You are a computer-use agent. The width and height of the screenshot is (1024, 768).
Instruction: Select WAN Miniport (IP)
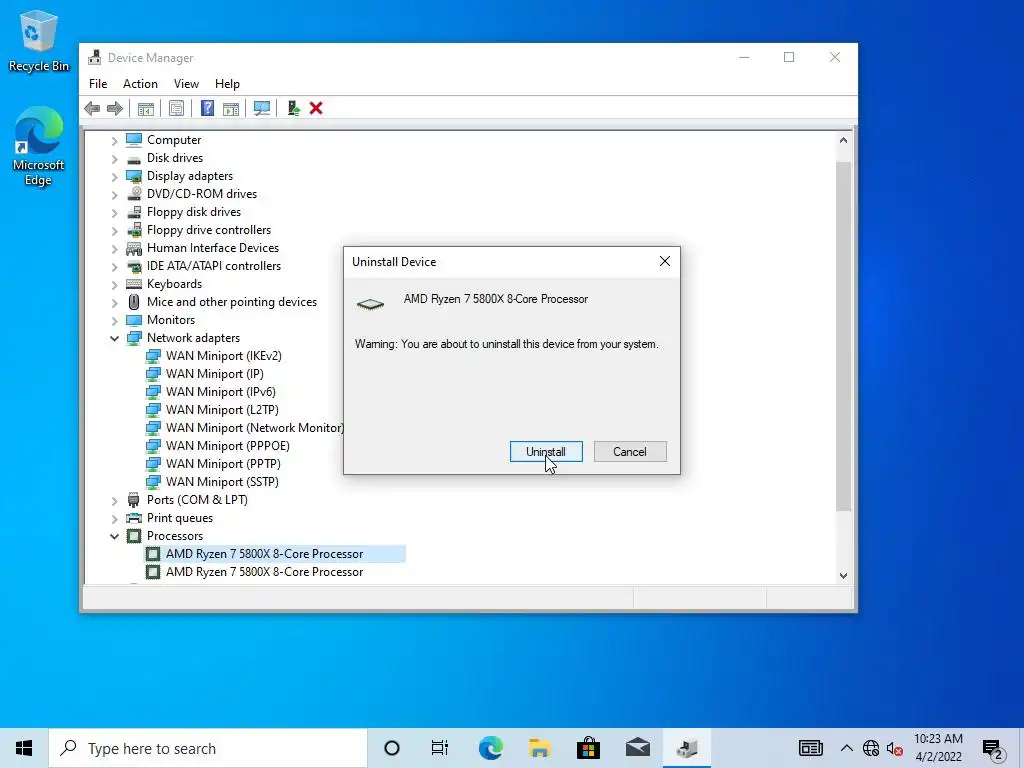coord(214,374)
